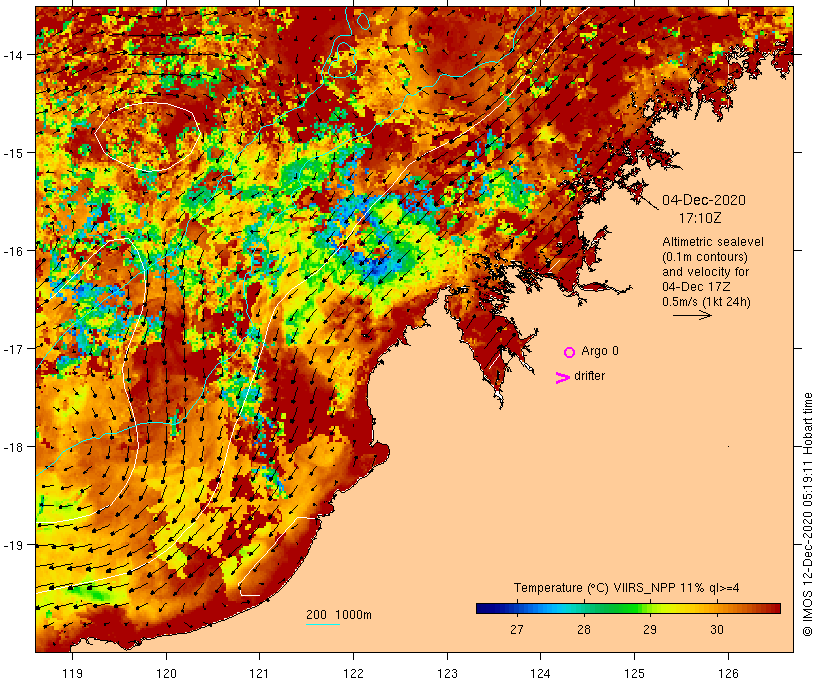Click the latitude axis label '-17'
The width and height of the screenshot is (820, 680).
coord(13,348)
